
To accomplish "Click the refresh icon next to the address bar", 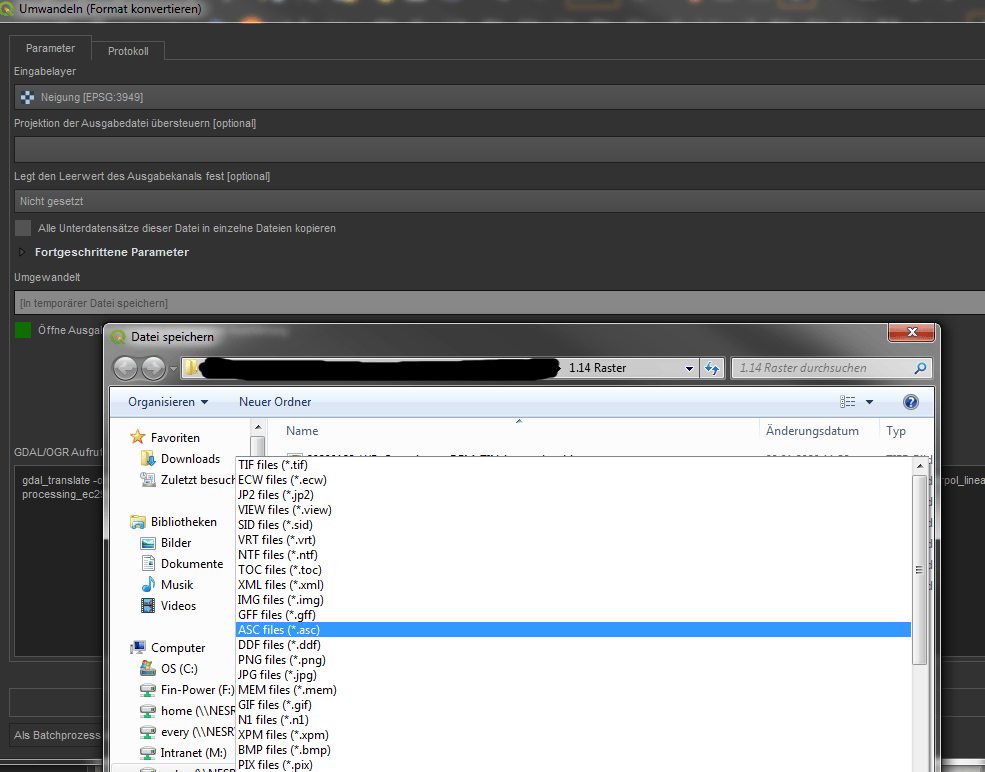I will (712, 368).
